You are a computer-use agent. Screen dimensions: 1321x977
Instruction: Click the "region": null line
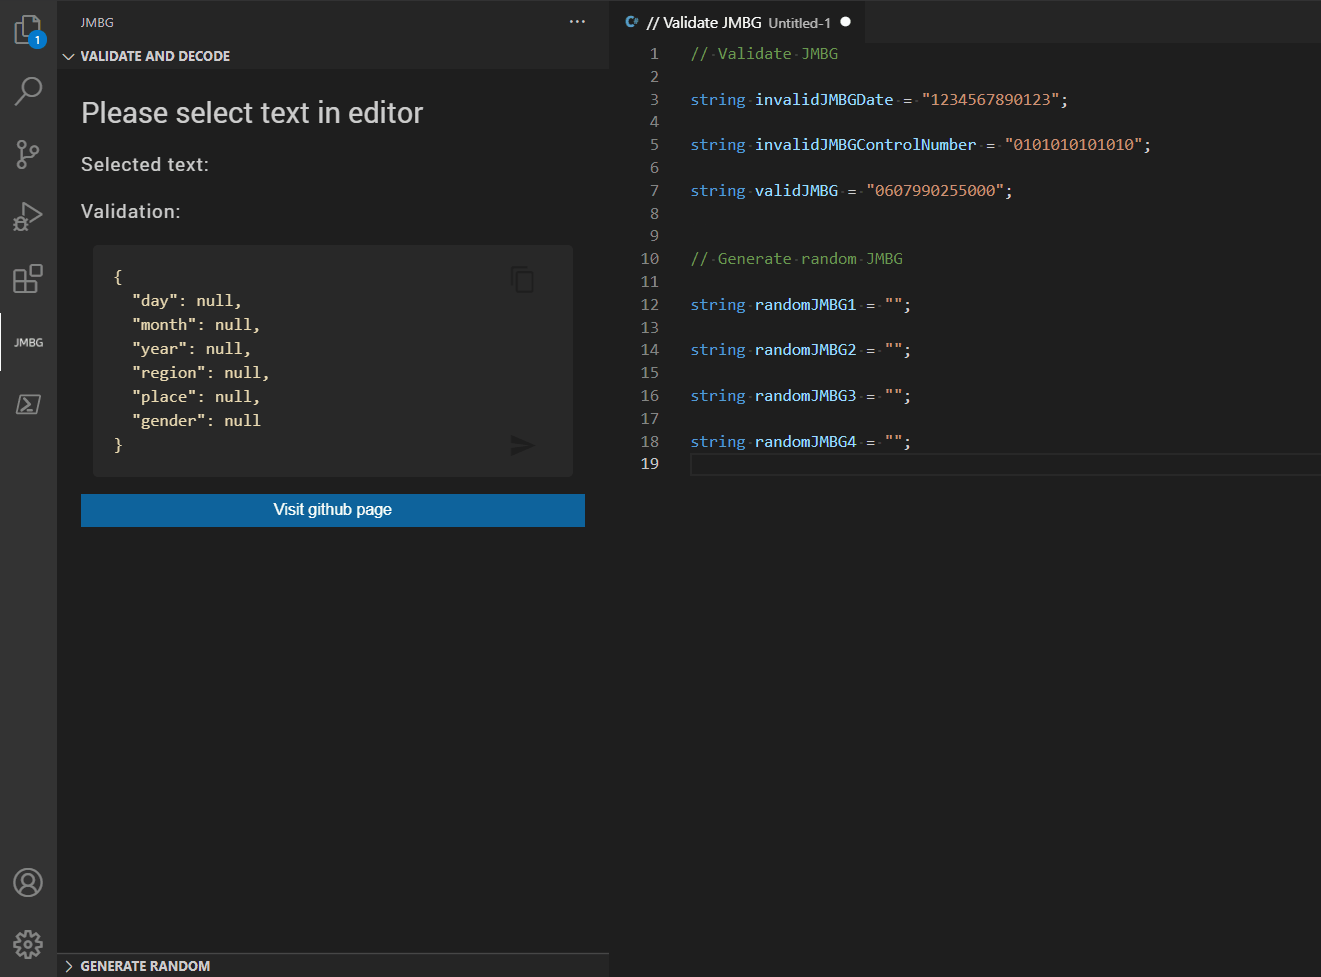tap(200, 373)
